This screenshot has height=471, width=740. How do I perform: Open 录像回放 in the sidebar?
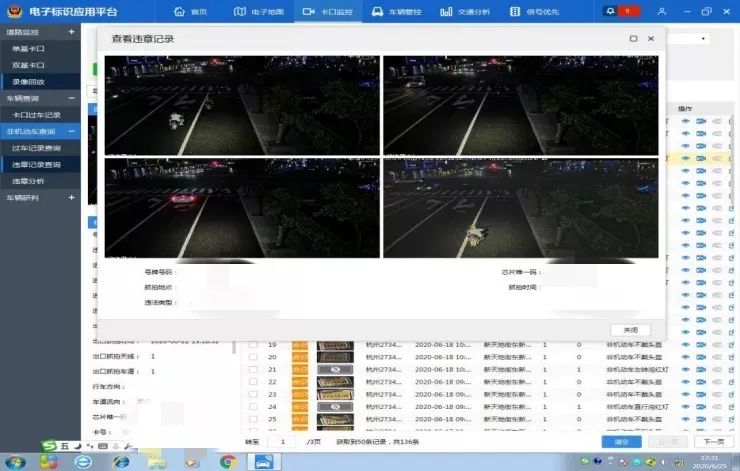(40, 82)
